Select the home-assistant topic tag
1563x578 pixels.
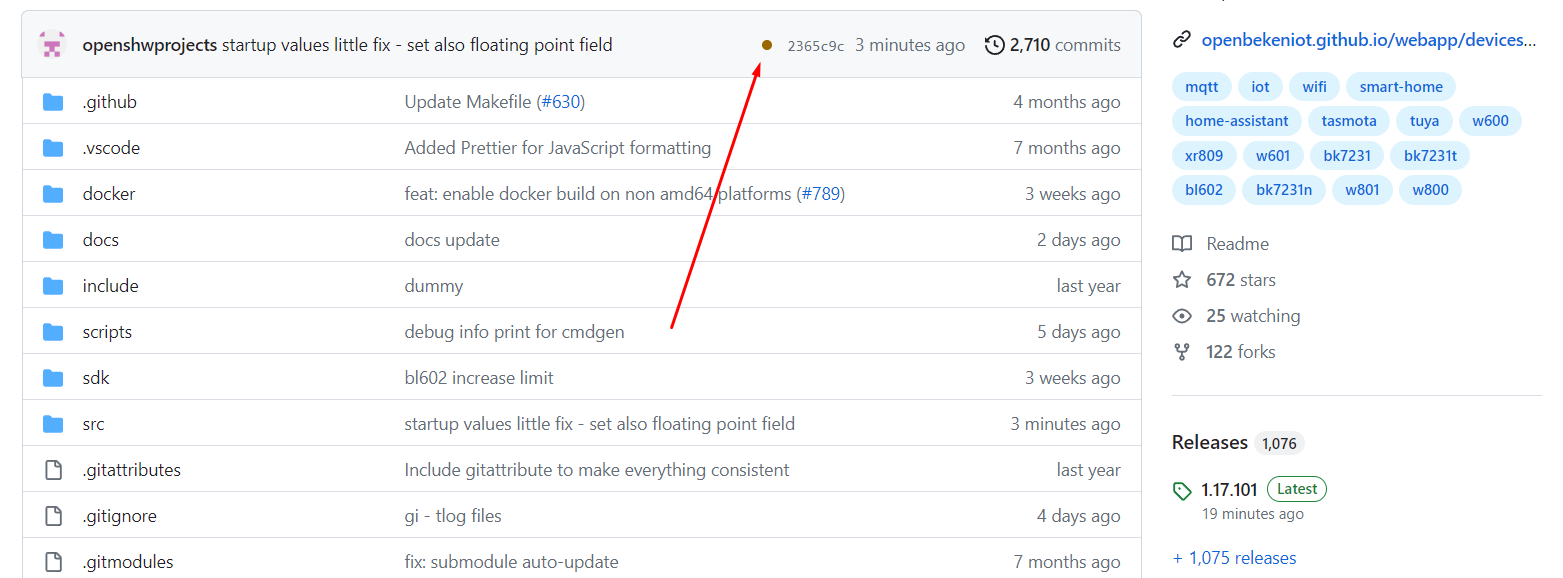click(x=1237, y=121)
